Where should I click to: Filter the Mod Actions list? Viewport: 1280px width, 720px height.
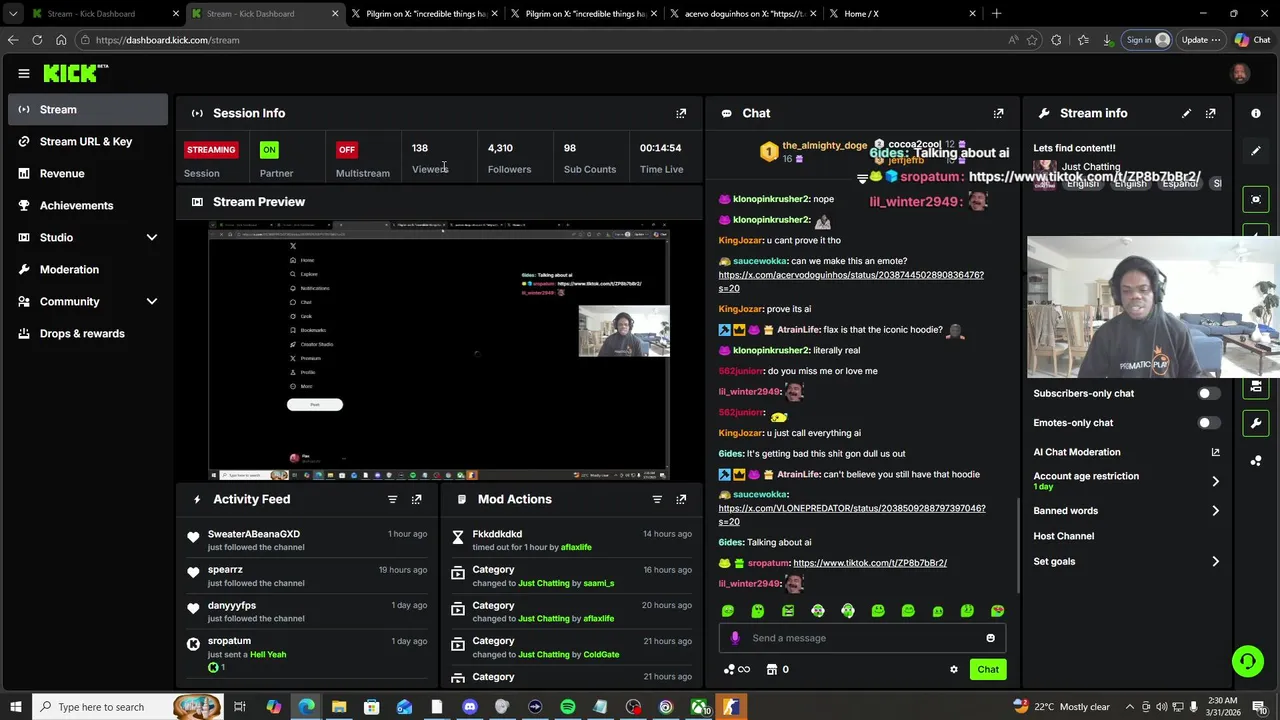point(657,499)
